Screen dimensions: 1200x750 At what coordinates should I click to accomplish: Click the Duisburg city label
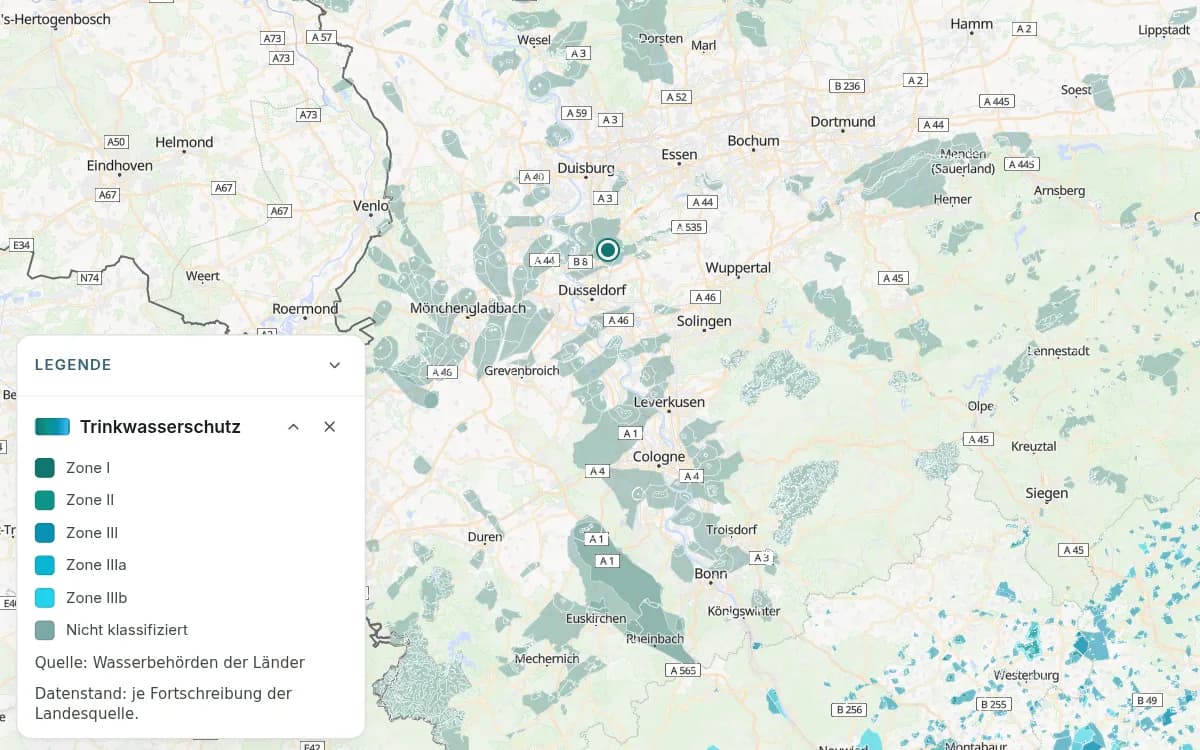(586, 168)
